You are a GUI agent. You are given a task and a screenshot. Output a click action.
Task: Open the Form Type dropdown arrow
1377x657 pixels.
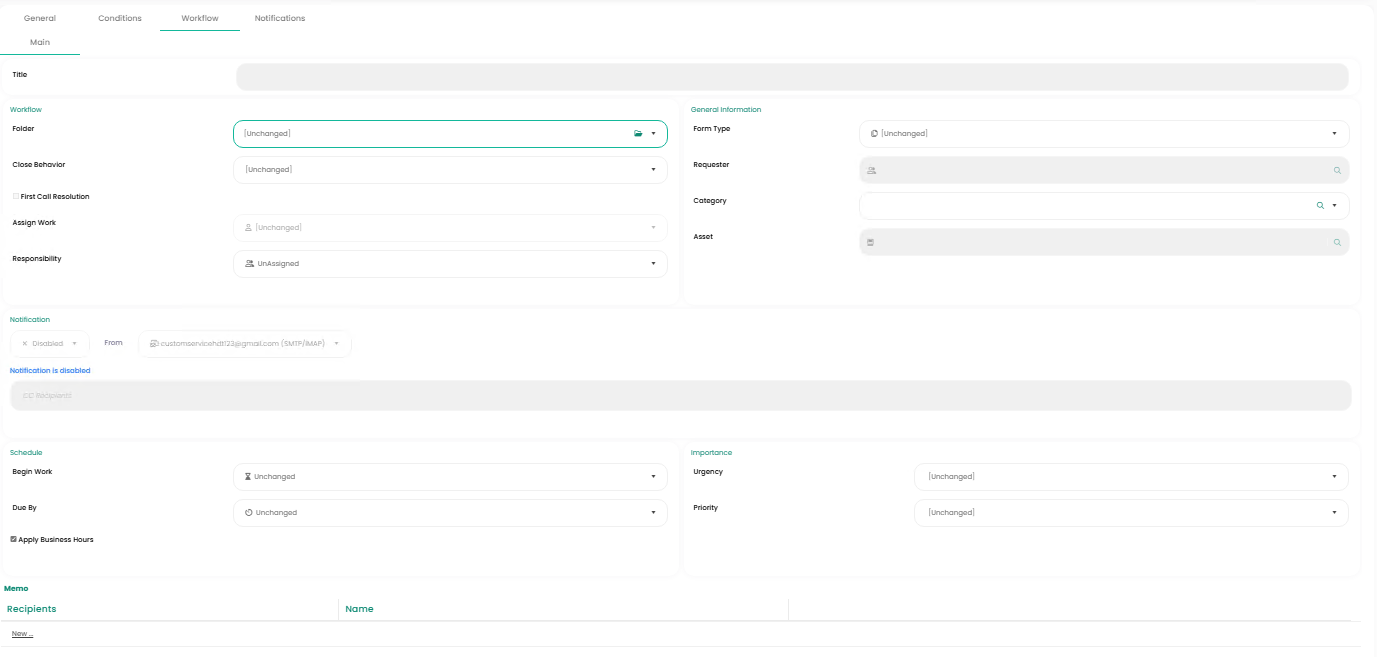[x=1334, y=134]
